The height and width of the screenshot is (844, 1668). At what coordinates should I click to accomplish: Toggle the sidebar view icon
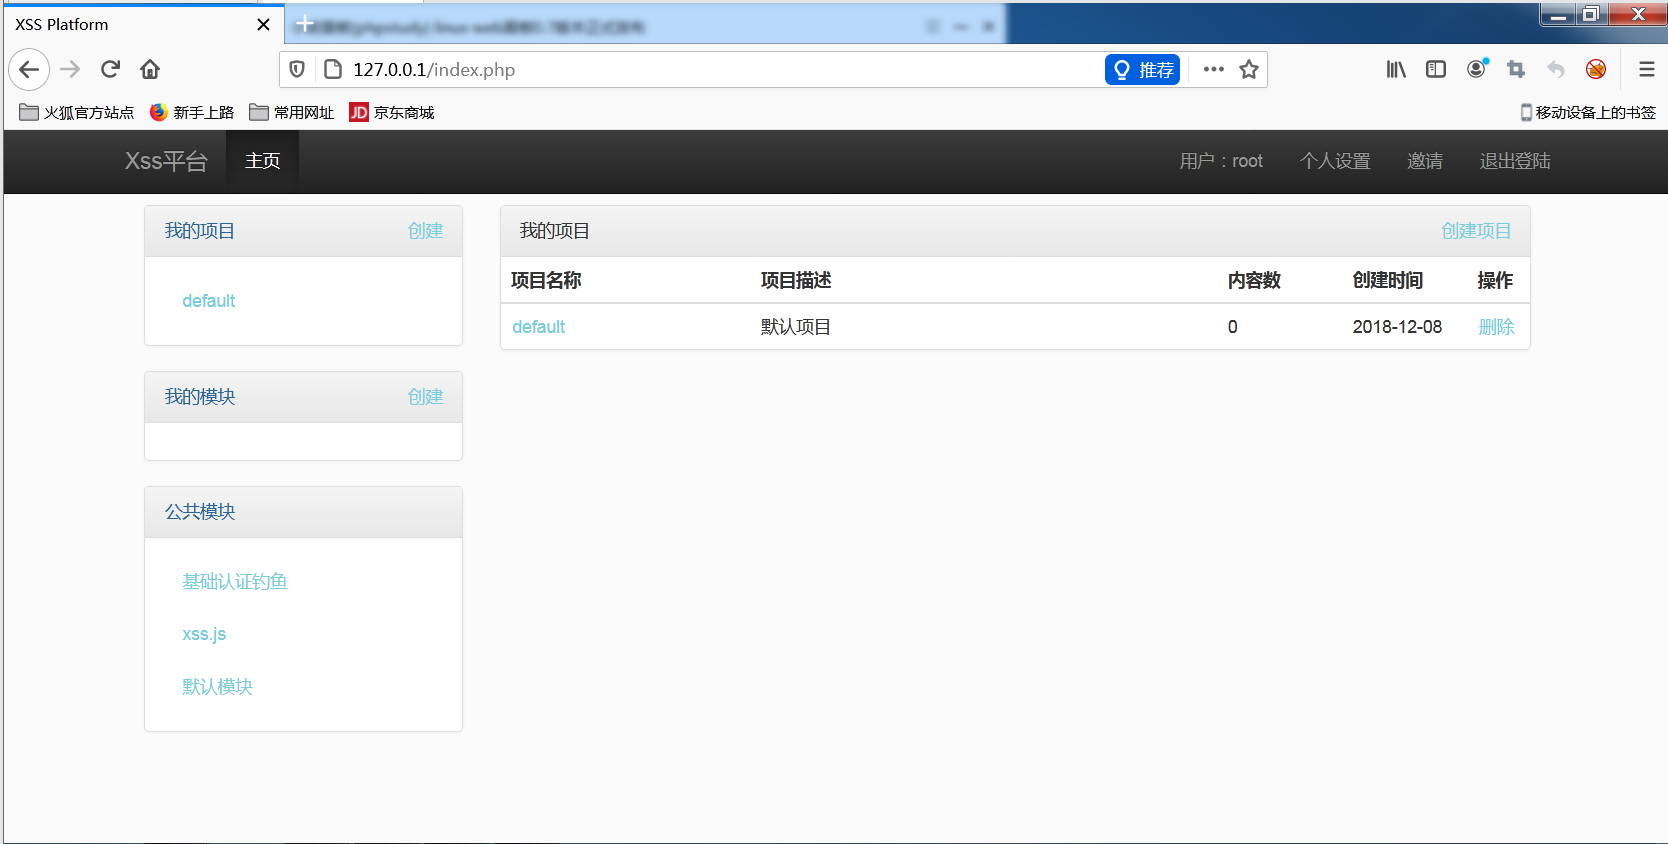1436,69
